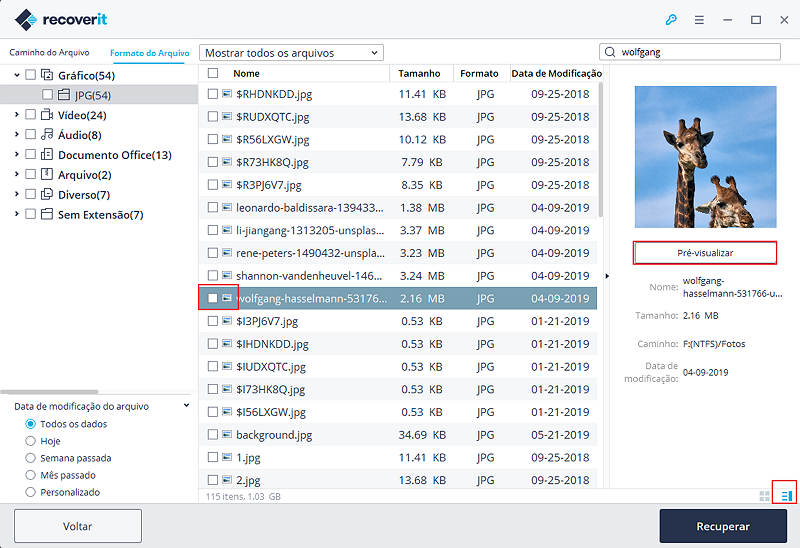Check the Gráfico(54) checkbox
The image size is (800, 548).
[x=31, y=75]
